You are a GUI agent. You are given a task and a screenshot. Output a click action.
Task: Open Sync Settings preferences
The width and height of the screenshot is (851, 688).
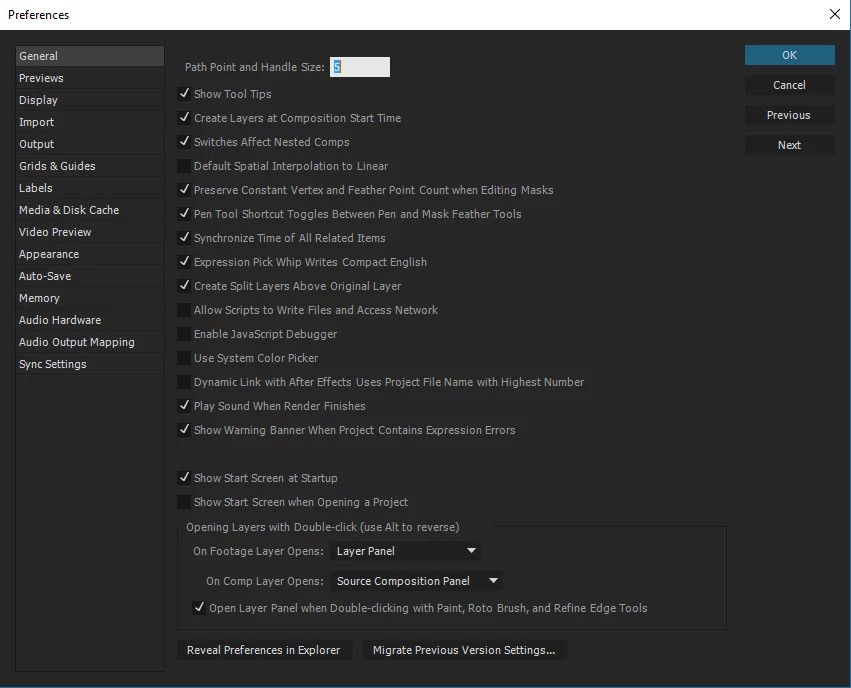pyautogui.click(x=90, y=364)
